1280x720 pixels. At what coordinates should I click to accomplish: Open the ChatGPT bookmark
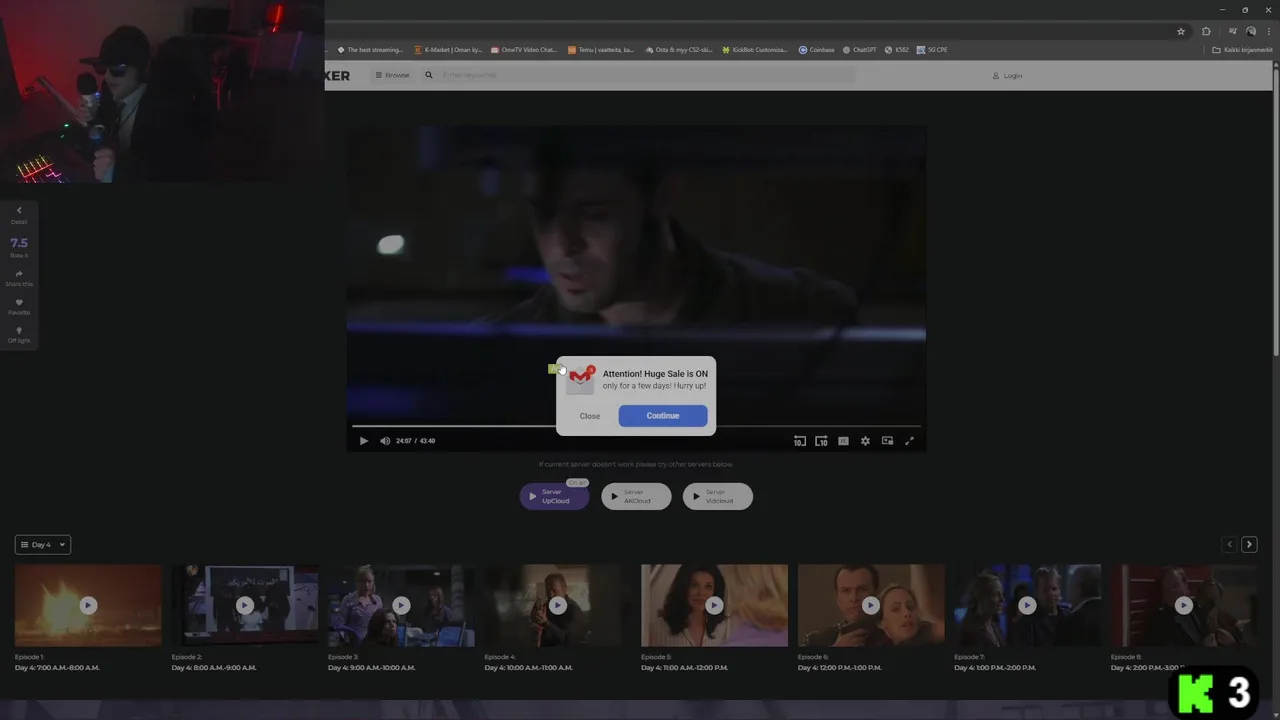[x=859, y=50]
